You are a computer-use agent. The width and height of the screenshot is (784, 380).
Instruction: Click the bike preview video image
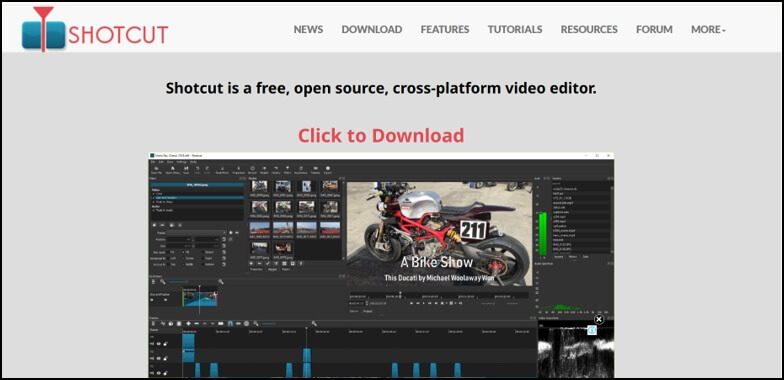click(440, 234)
